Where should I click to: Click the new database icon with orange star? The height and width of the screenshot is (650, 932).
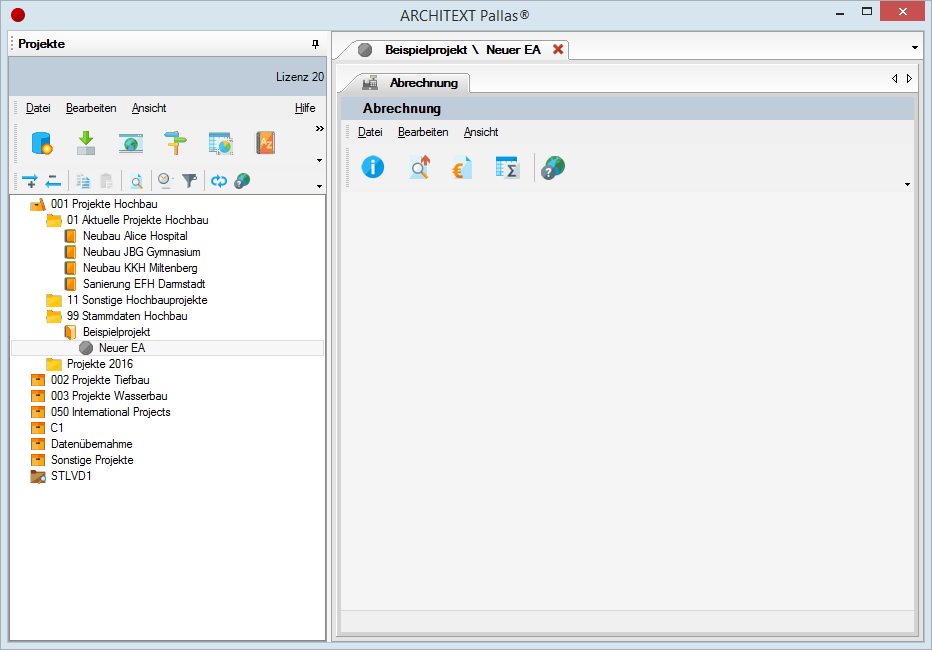(42, 143)
